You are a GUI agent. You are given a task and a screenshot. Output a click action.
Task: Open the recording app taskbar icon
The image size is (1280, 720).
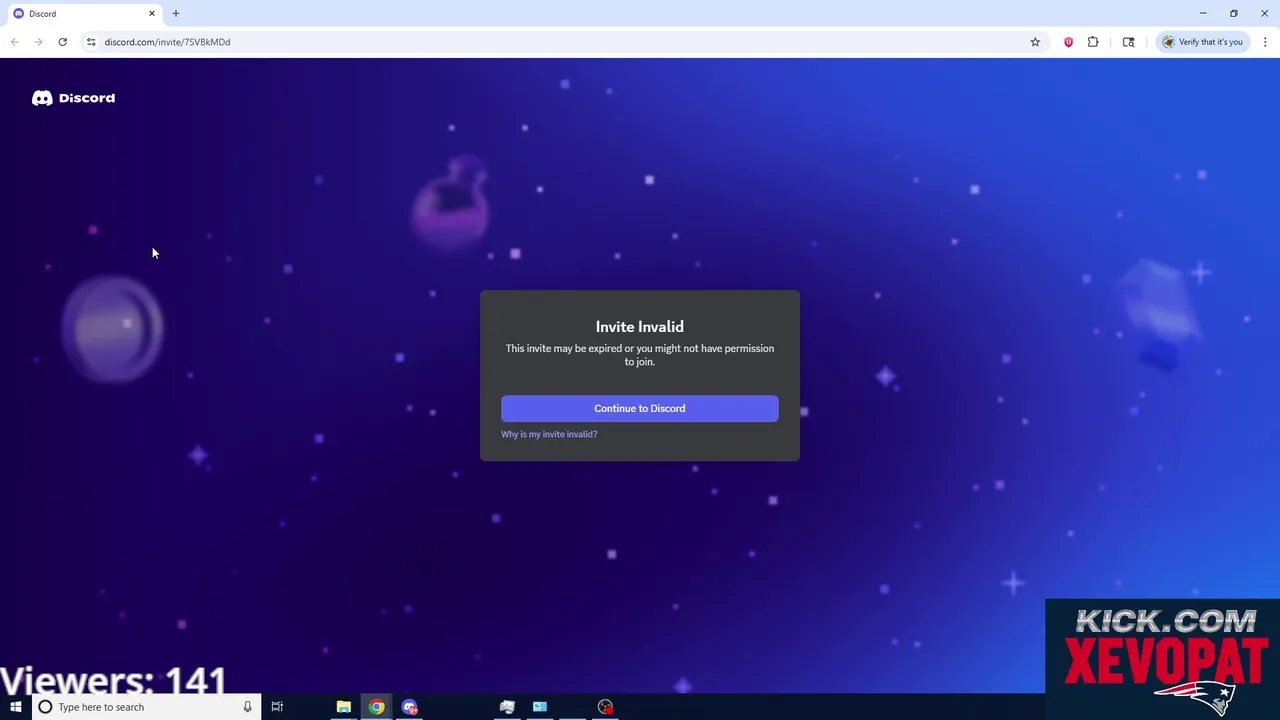coord(605,707)
